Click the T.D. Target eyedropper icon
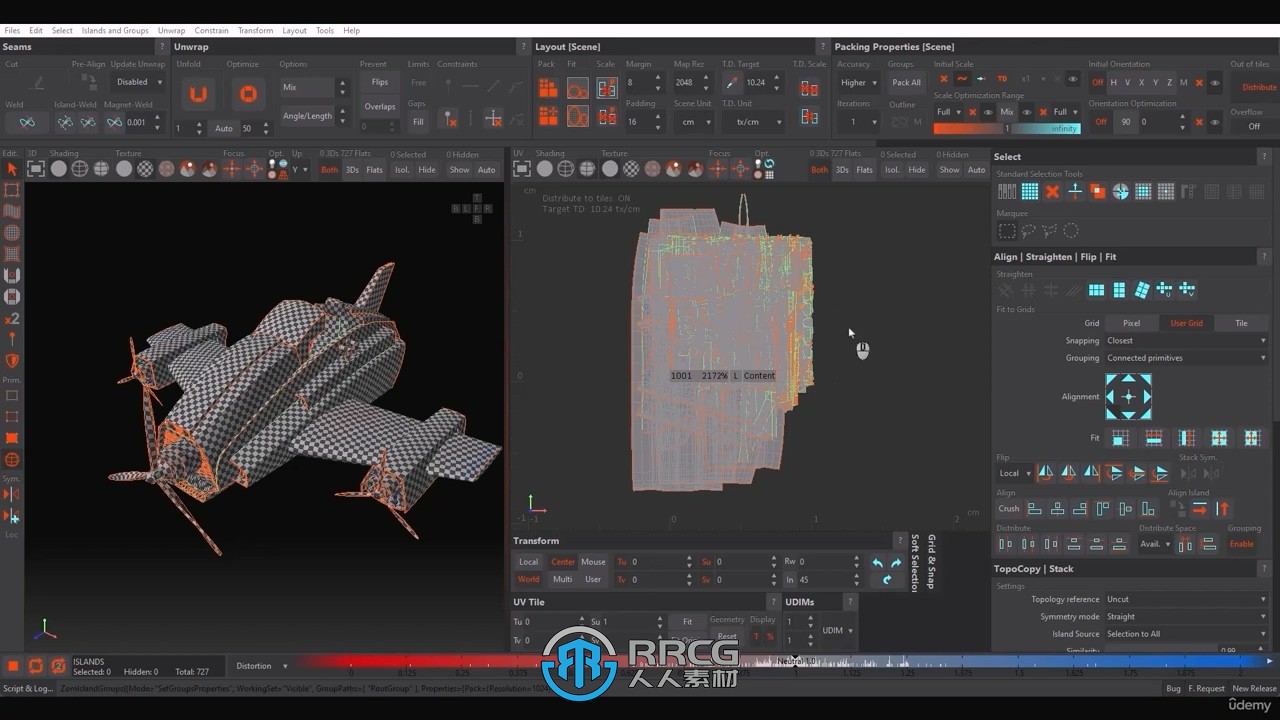The width and height of the screenshot is (1280, 720). [733, 83]
